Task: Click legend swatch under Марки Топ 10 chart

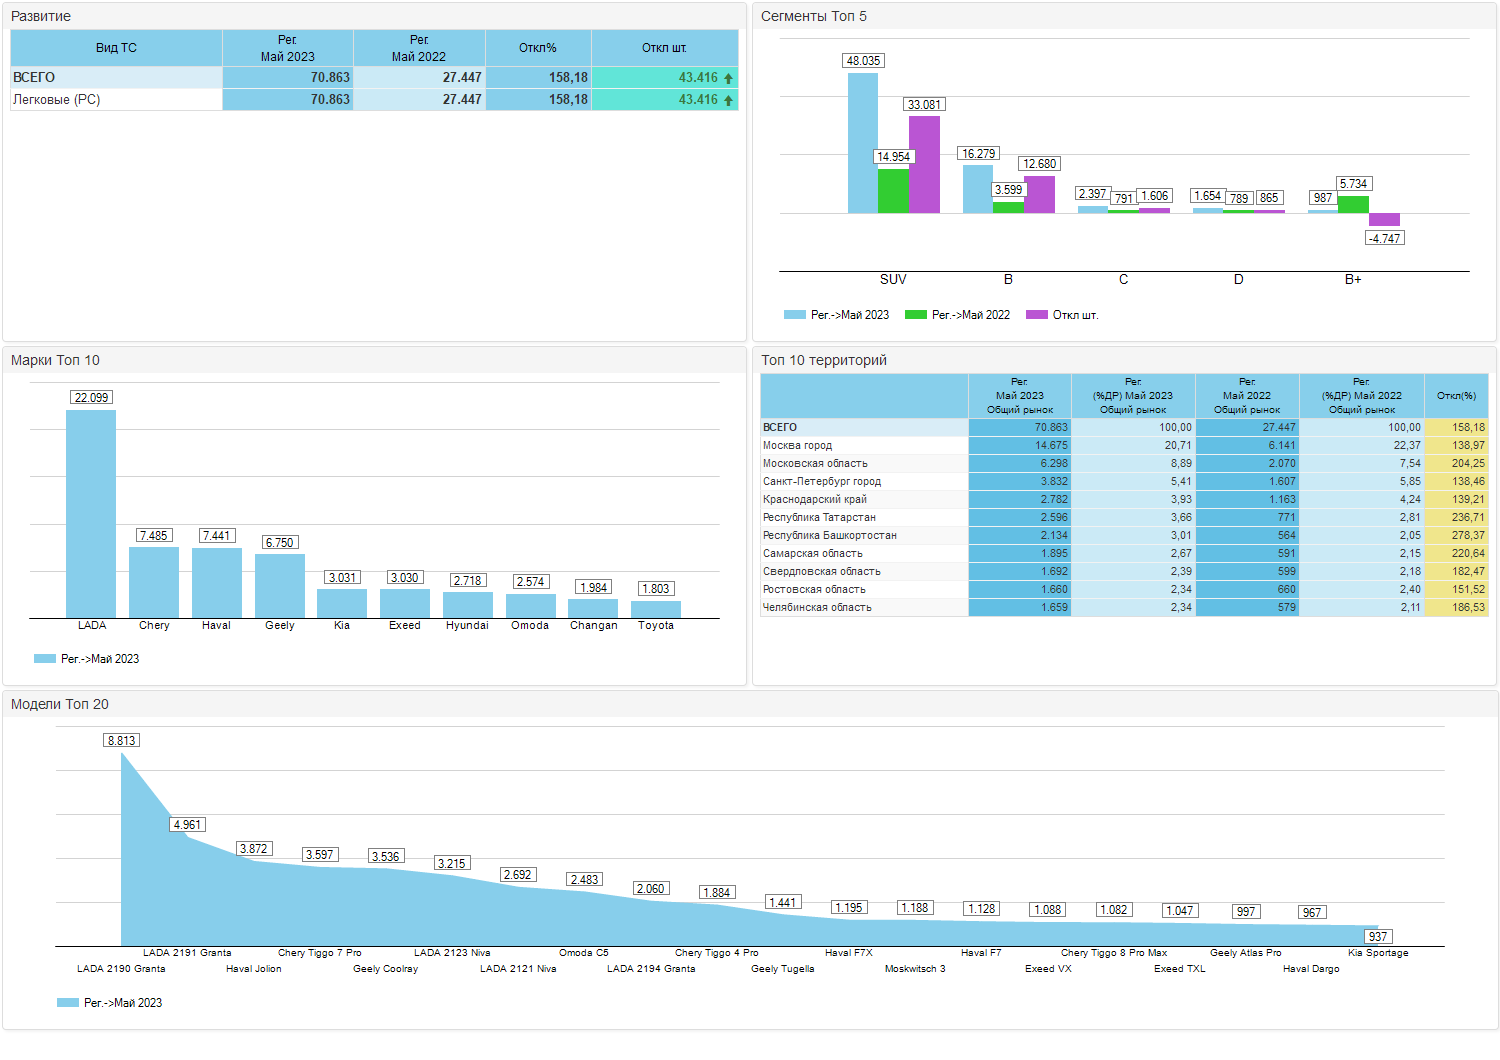Action: pos(45,659)
